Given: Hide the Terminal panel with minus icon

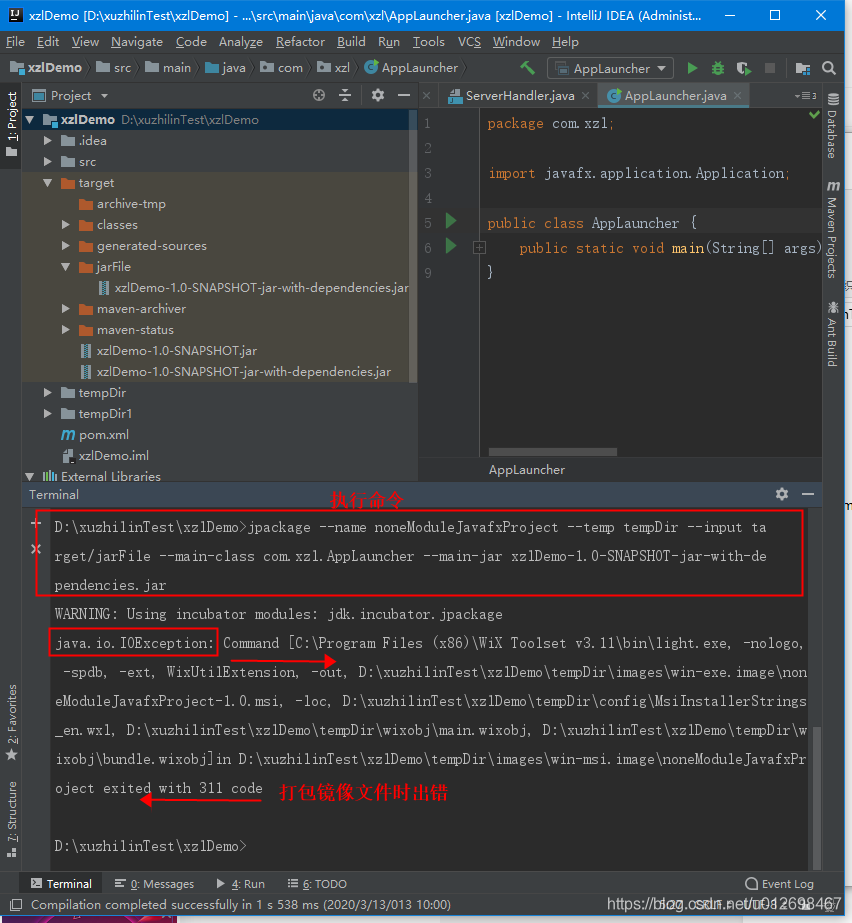Looking at the screenshot, I should point(808,494).
